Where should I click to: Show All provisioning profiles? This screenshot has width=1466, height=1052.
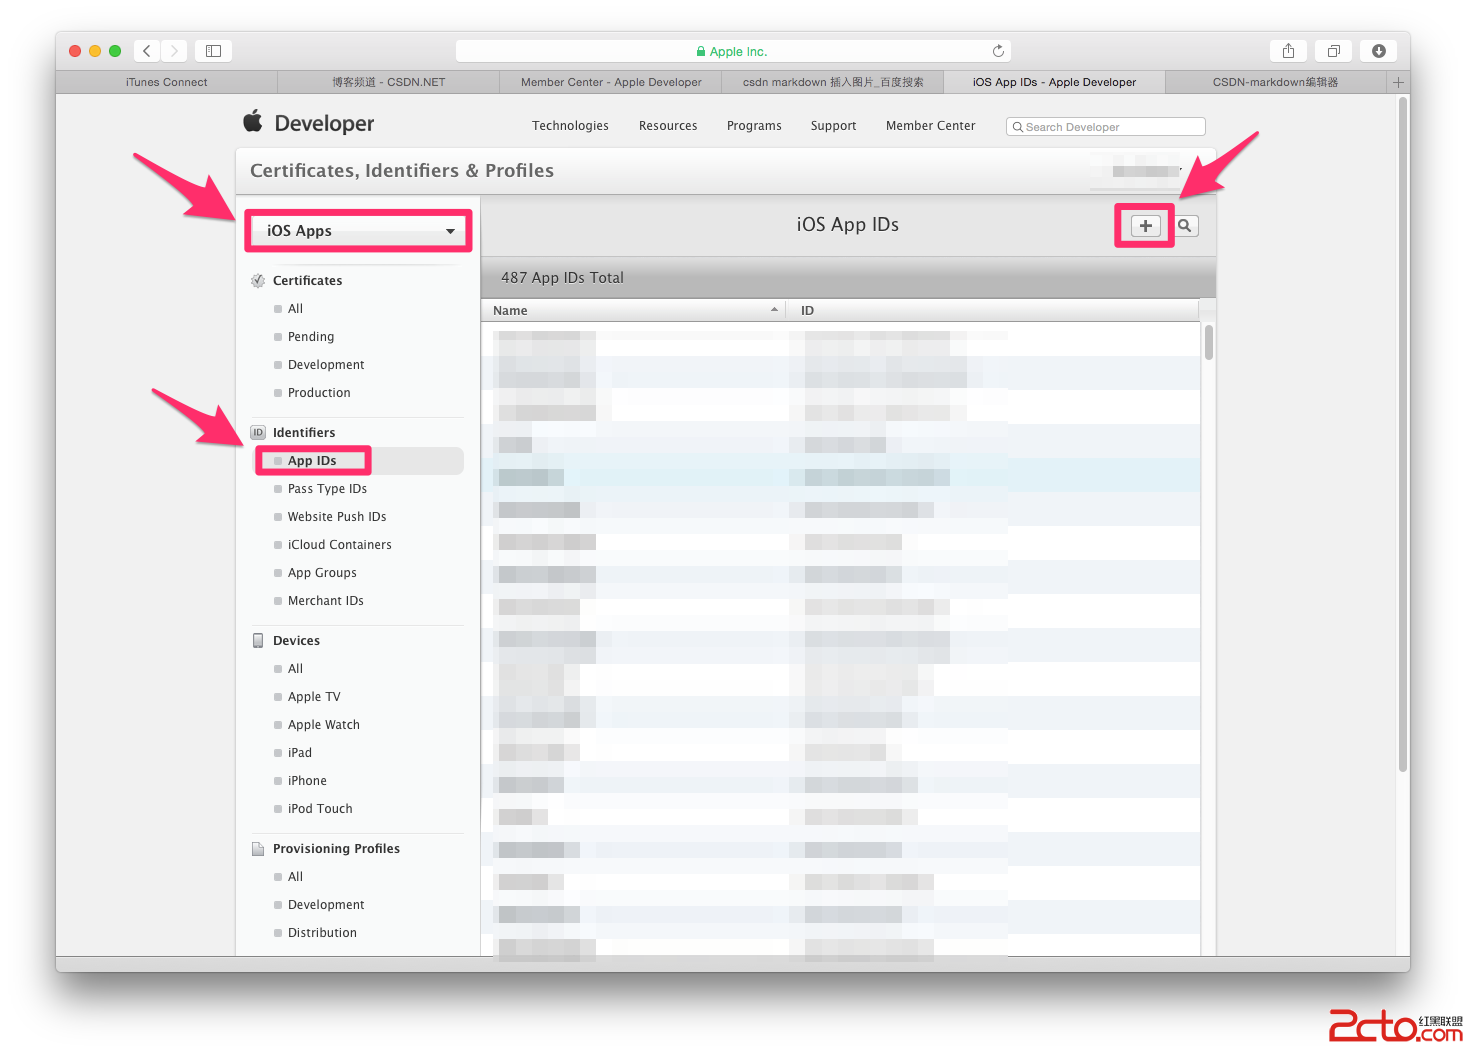[x=295, y=877]
